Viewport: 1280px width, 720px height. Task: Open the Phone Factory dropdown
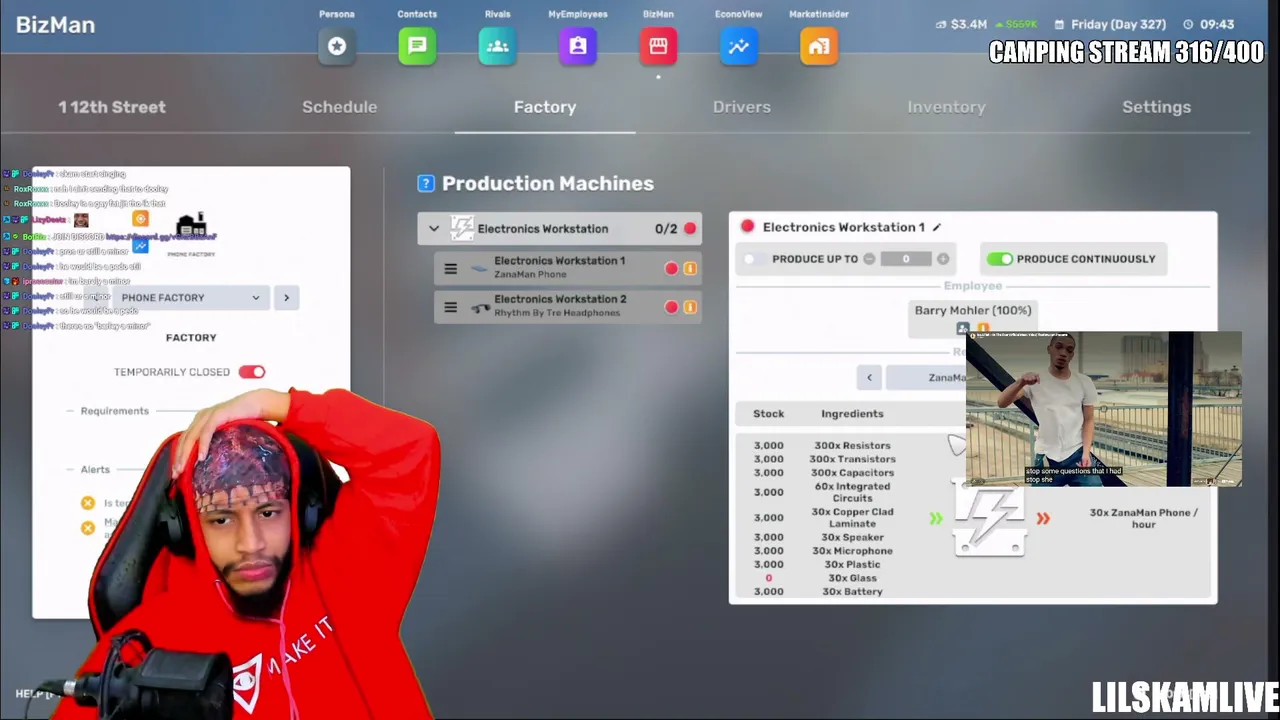coord(190,297)
